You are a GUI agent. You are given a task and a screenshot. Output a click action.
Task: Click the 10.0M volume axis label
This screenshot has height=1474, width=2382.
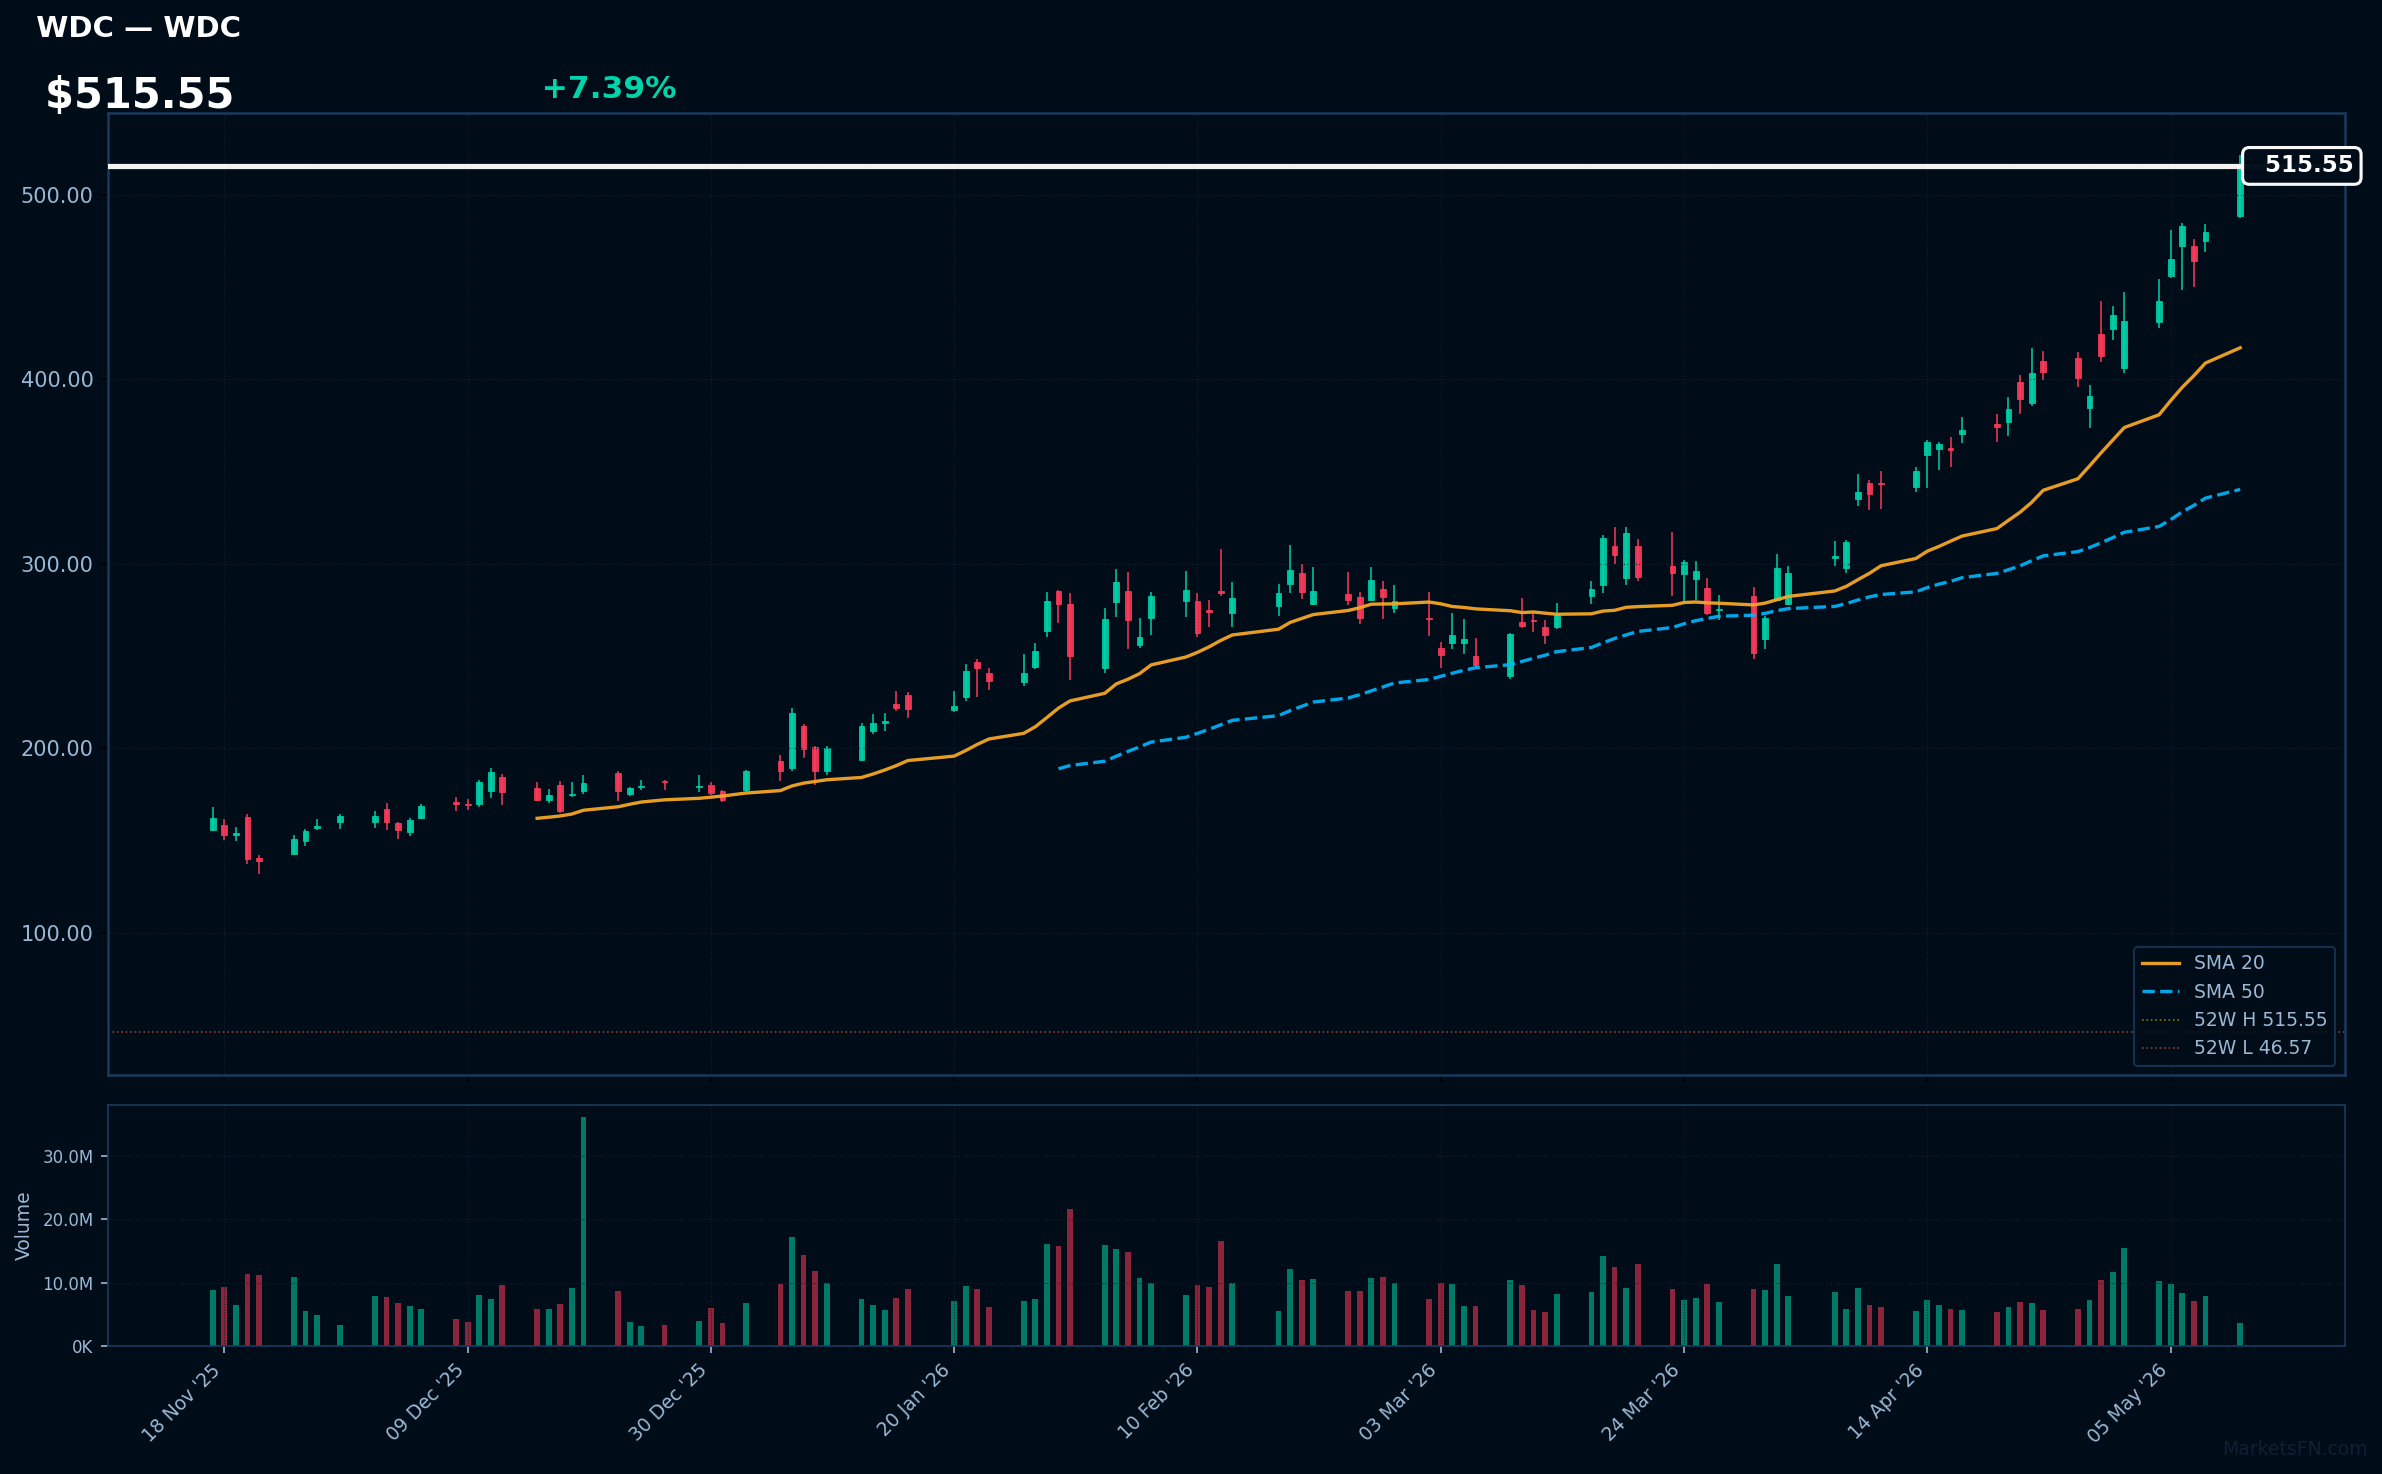[68, 1284]
